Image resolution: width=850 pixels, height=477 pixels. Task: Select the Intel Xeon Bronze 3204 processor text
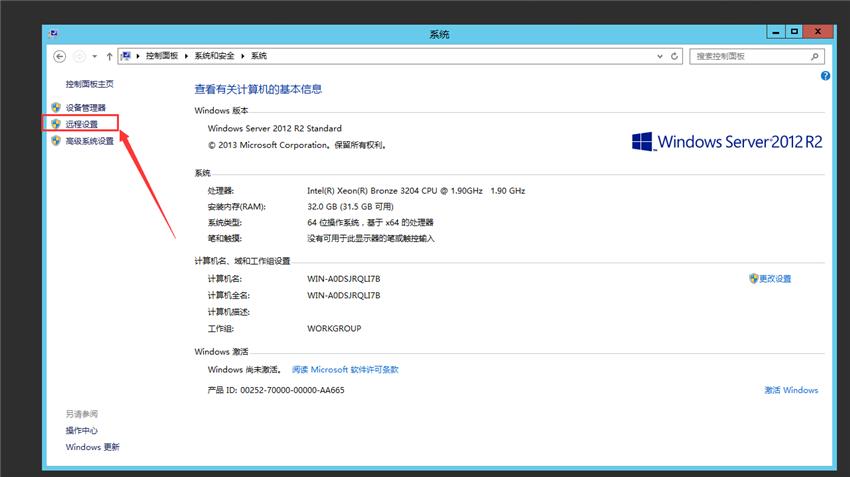[x=416, y=191]
